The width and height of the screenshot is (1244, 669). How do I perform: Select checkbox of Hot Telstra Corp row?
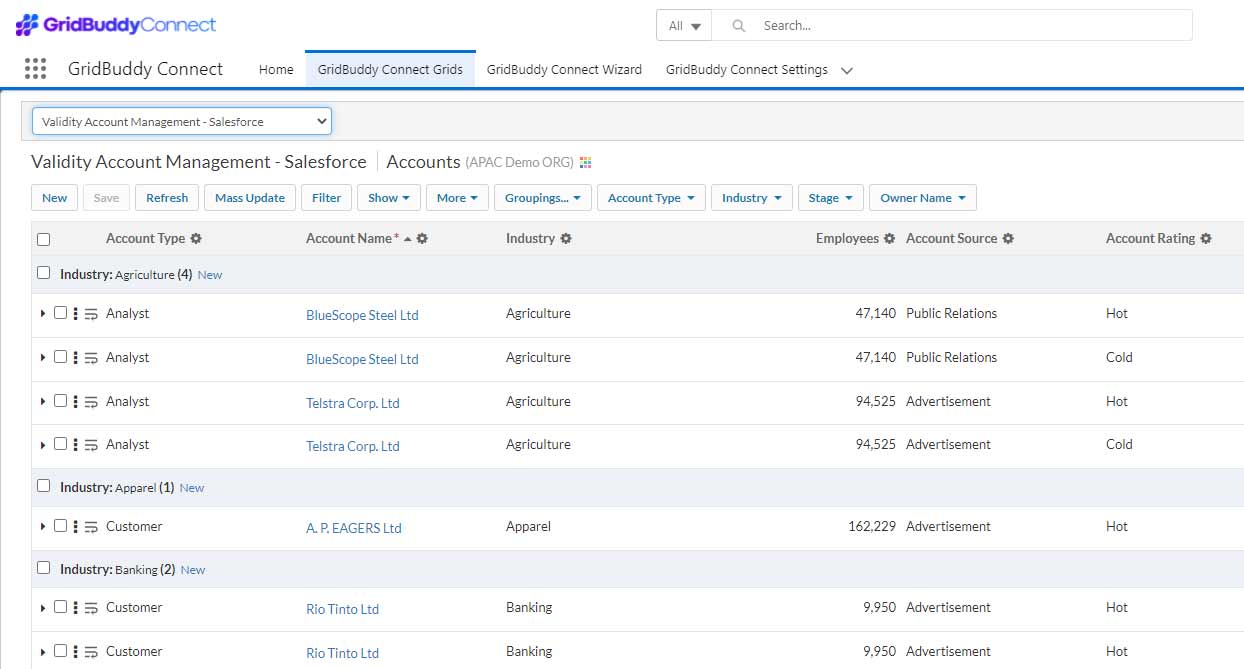click(x=60, y=401)
